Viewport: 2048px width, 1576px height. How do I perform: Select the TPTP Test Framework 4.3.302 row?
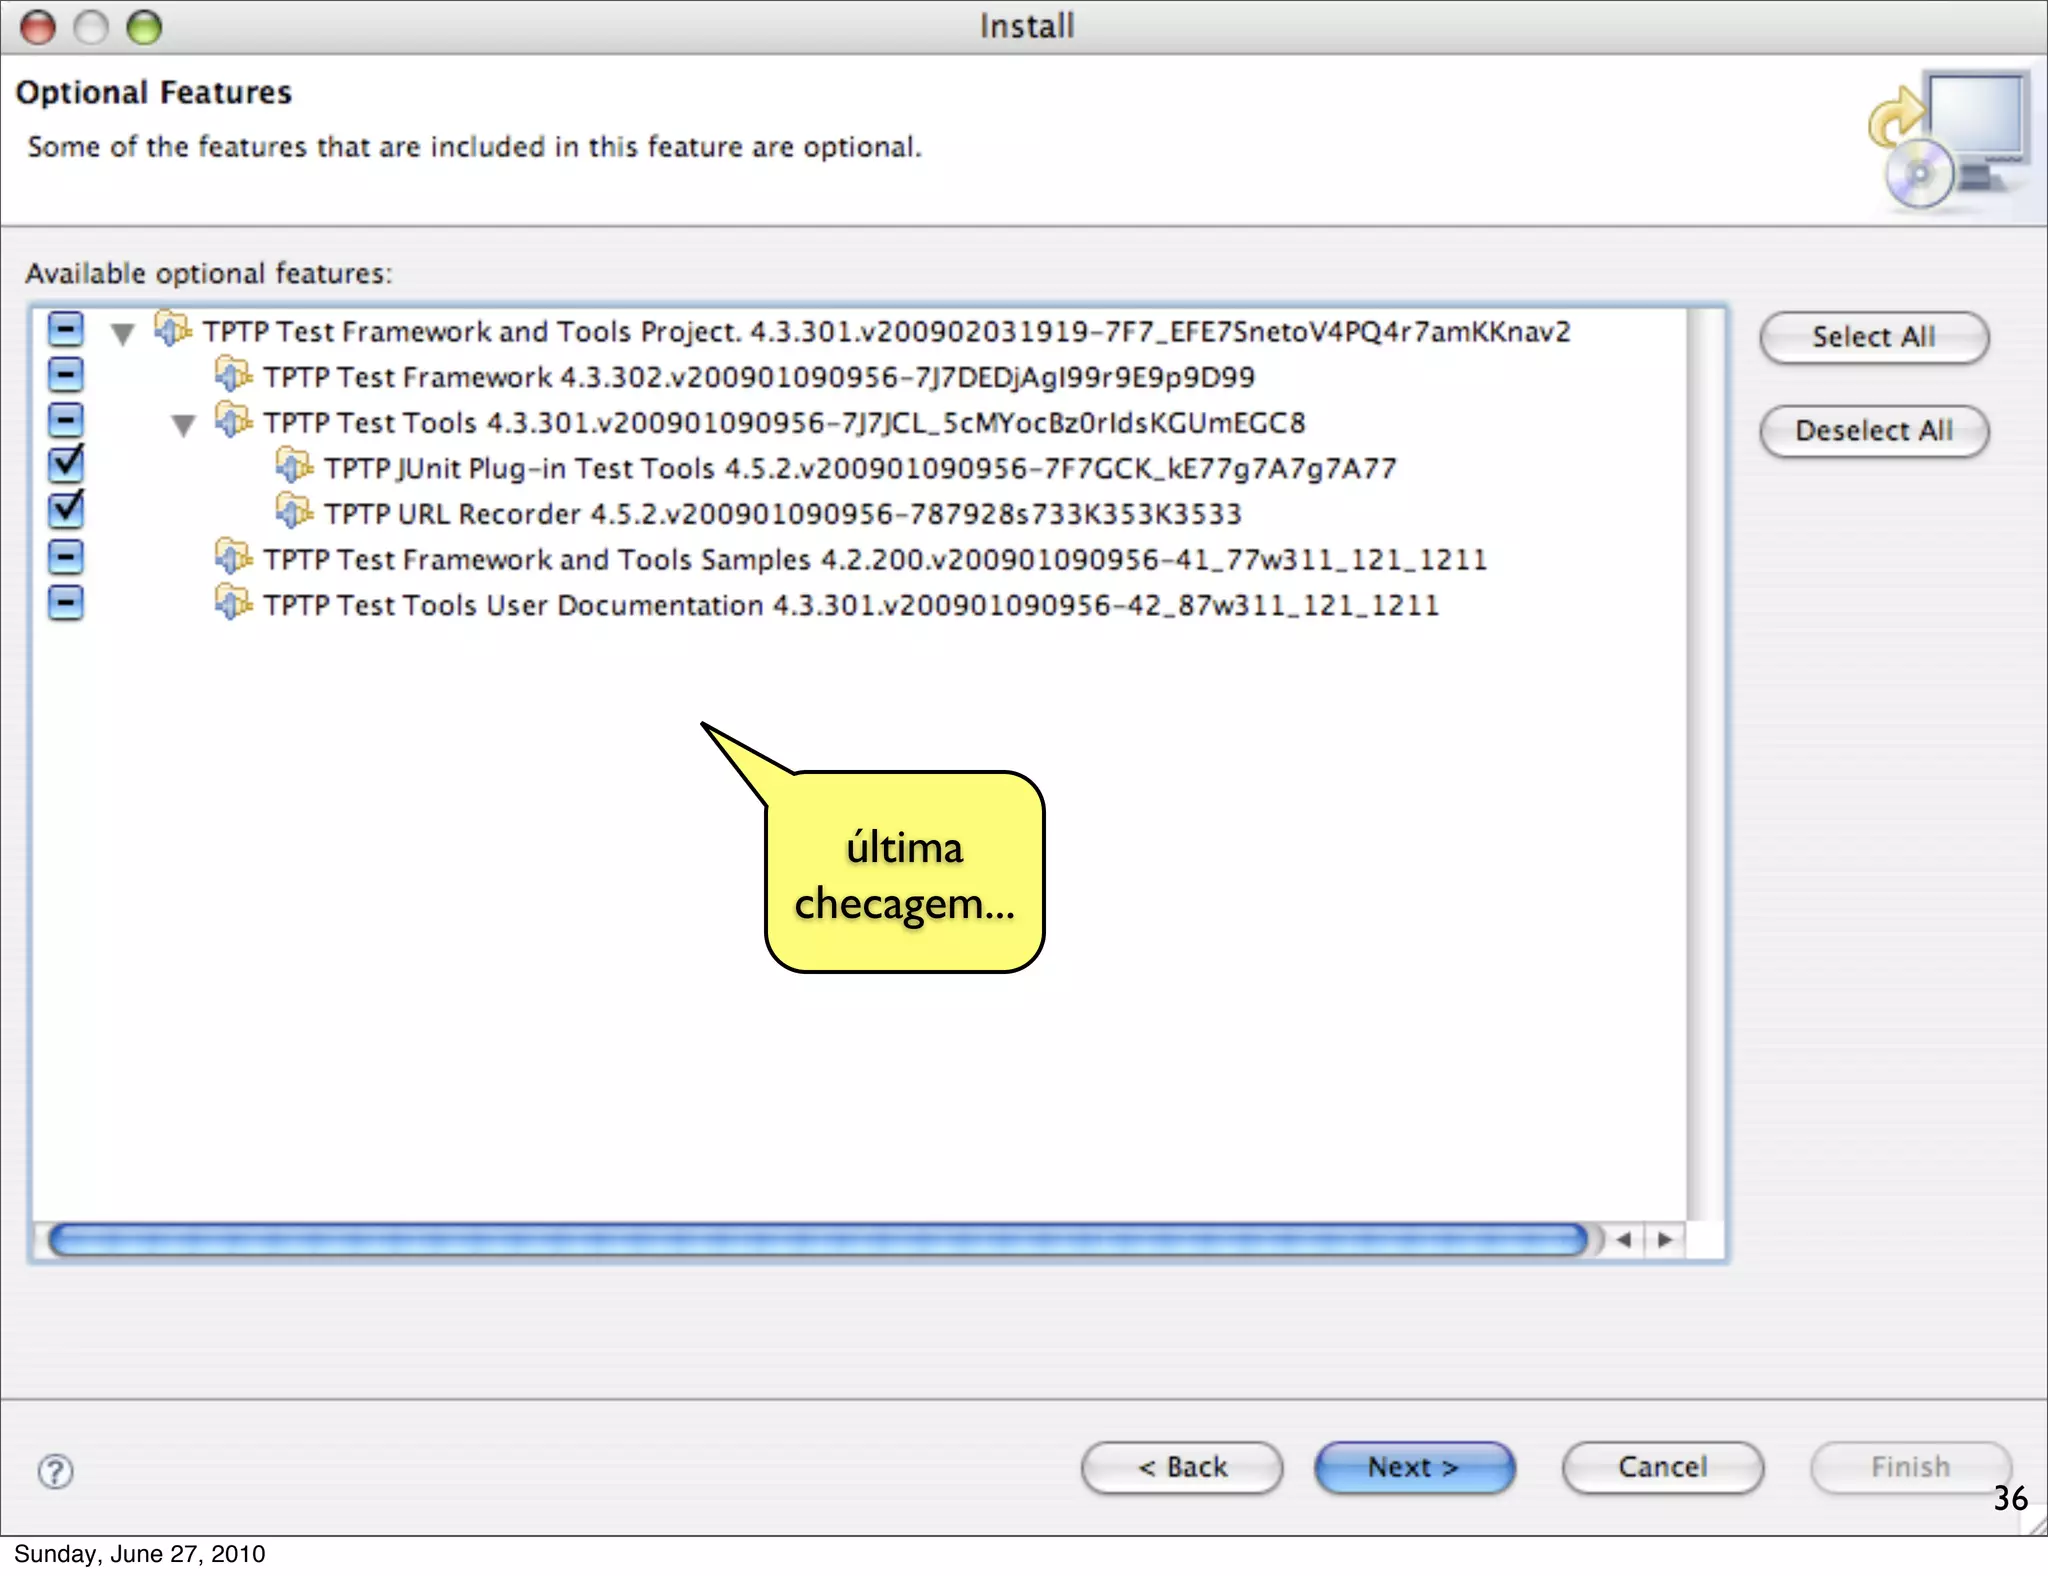758,377
